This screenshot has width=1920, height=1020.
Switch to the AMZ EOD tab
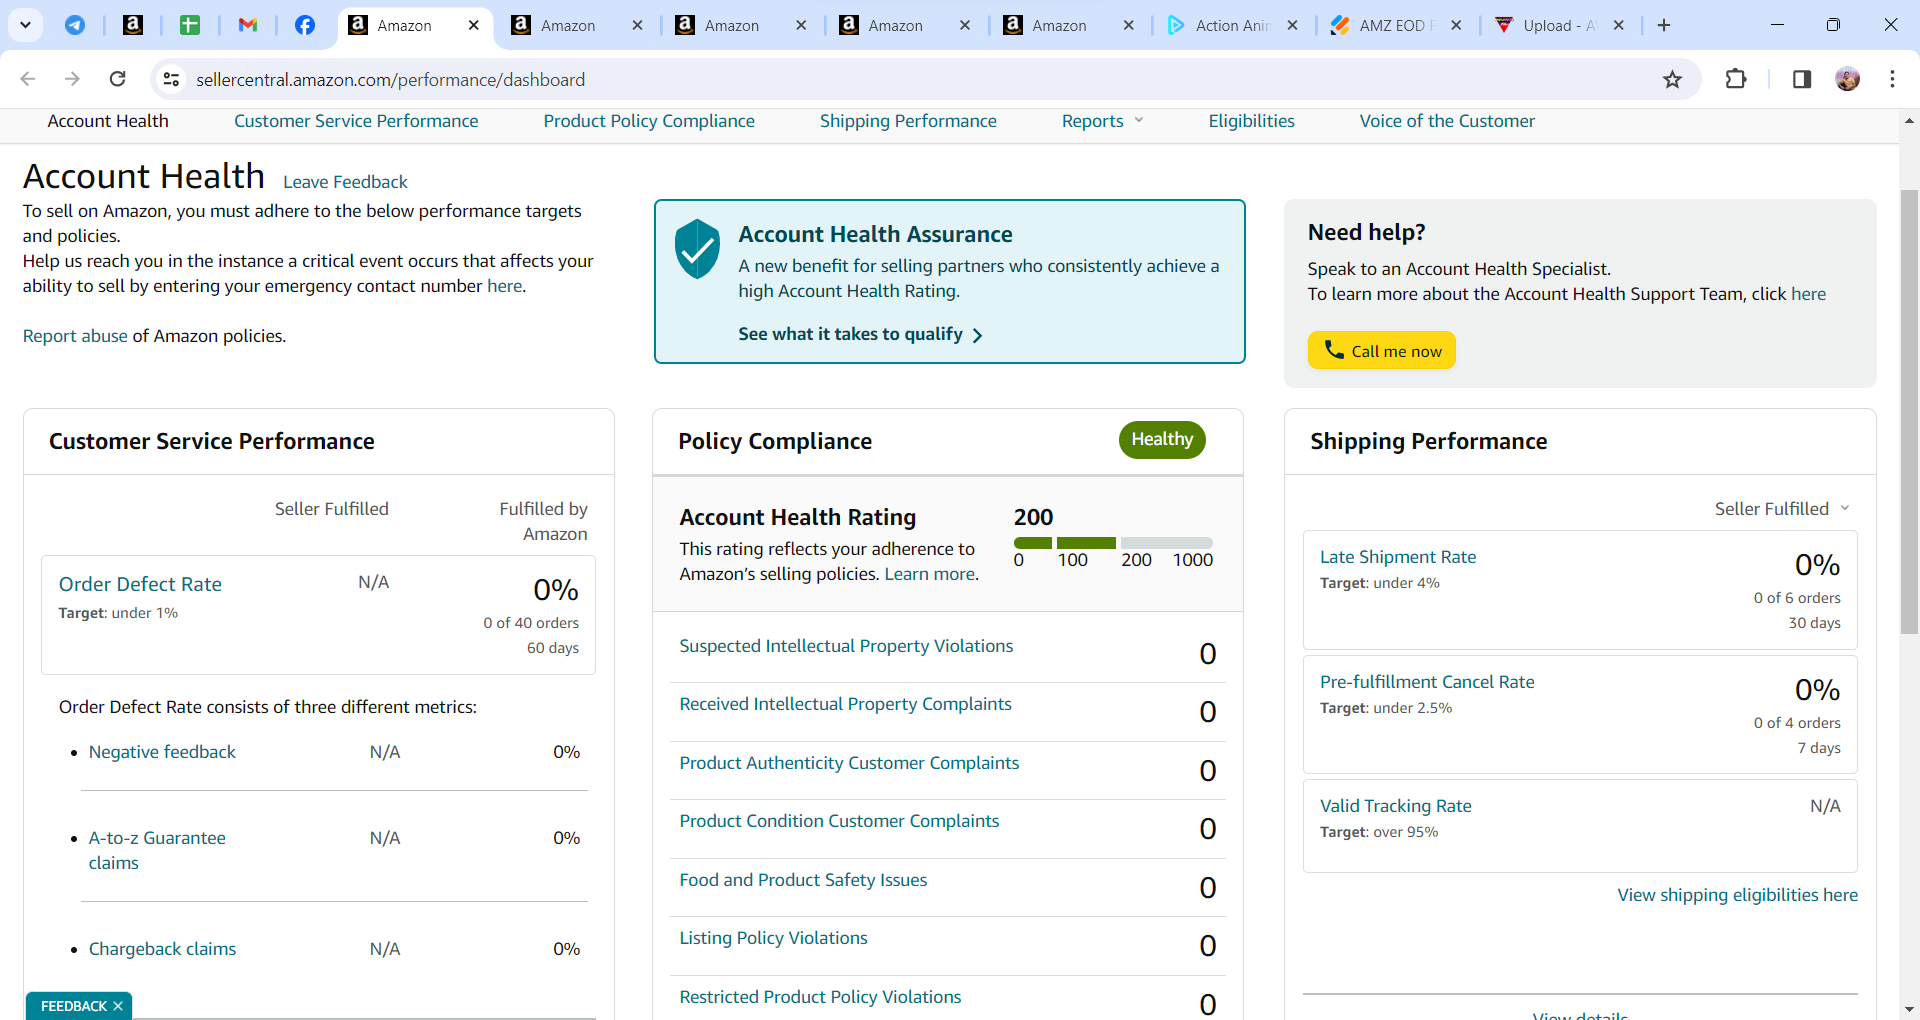pos(1395,25)
